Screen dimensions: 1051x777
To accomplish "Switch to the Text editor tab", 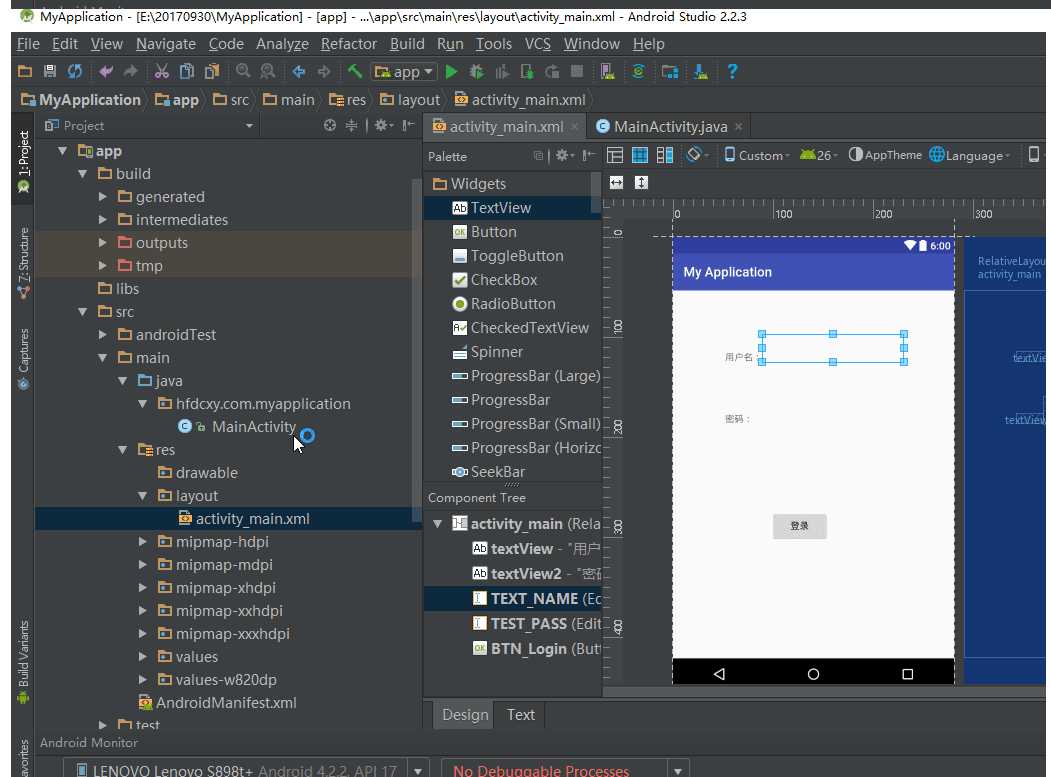I will click(521, 715).
